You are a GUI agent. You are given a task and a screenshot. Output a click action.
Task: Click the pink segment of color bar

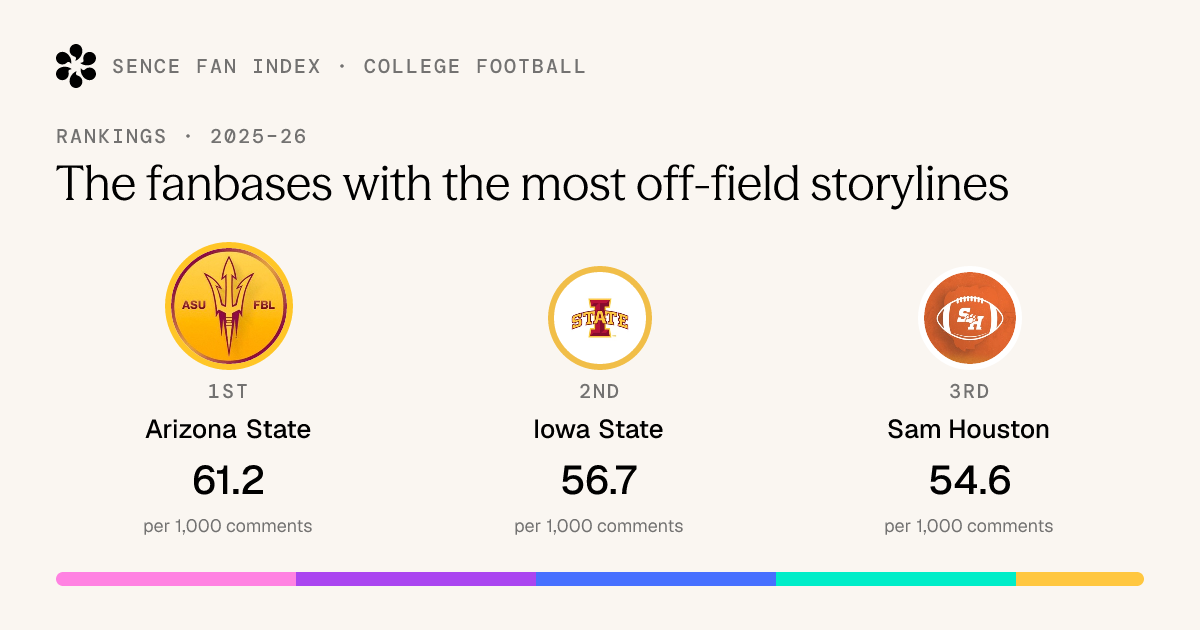[x=176, y=579]
